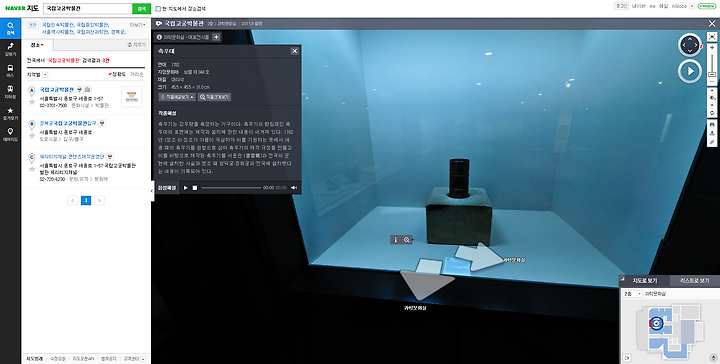
Task: Tick the search-within-current-map checkbox
Action: [158, 9]
